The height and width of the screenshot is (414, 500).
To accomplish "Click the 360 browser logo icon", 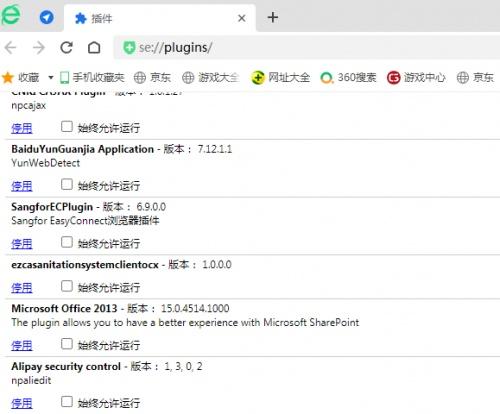I will [11, 15].
